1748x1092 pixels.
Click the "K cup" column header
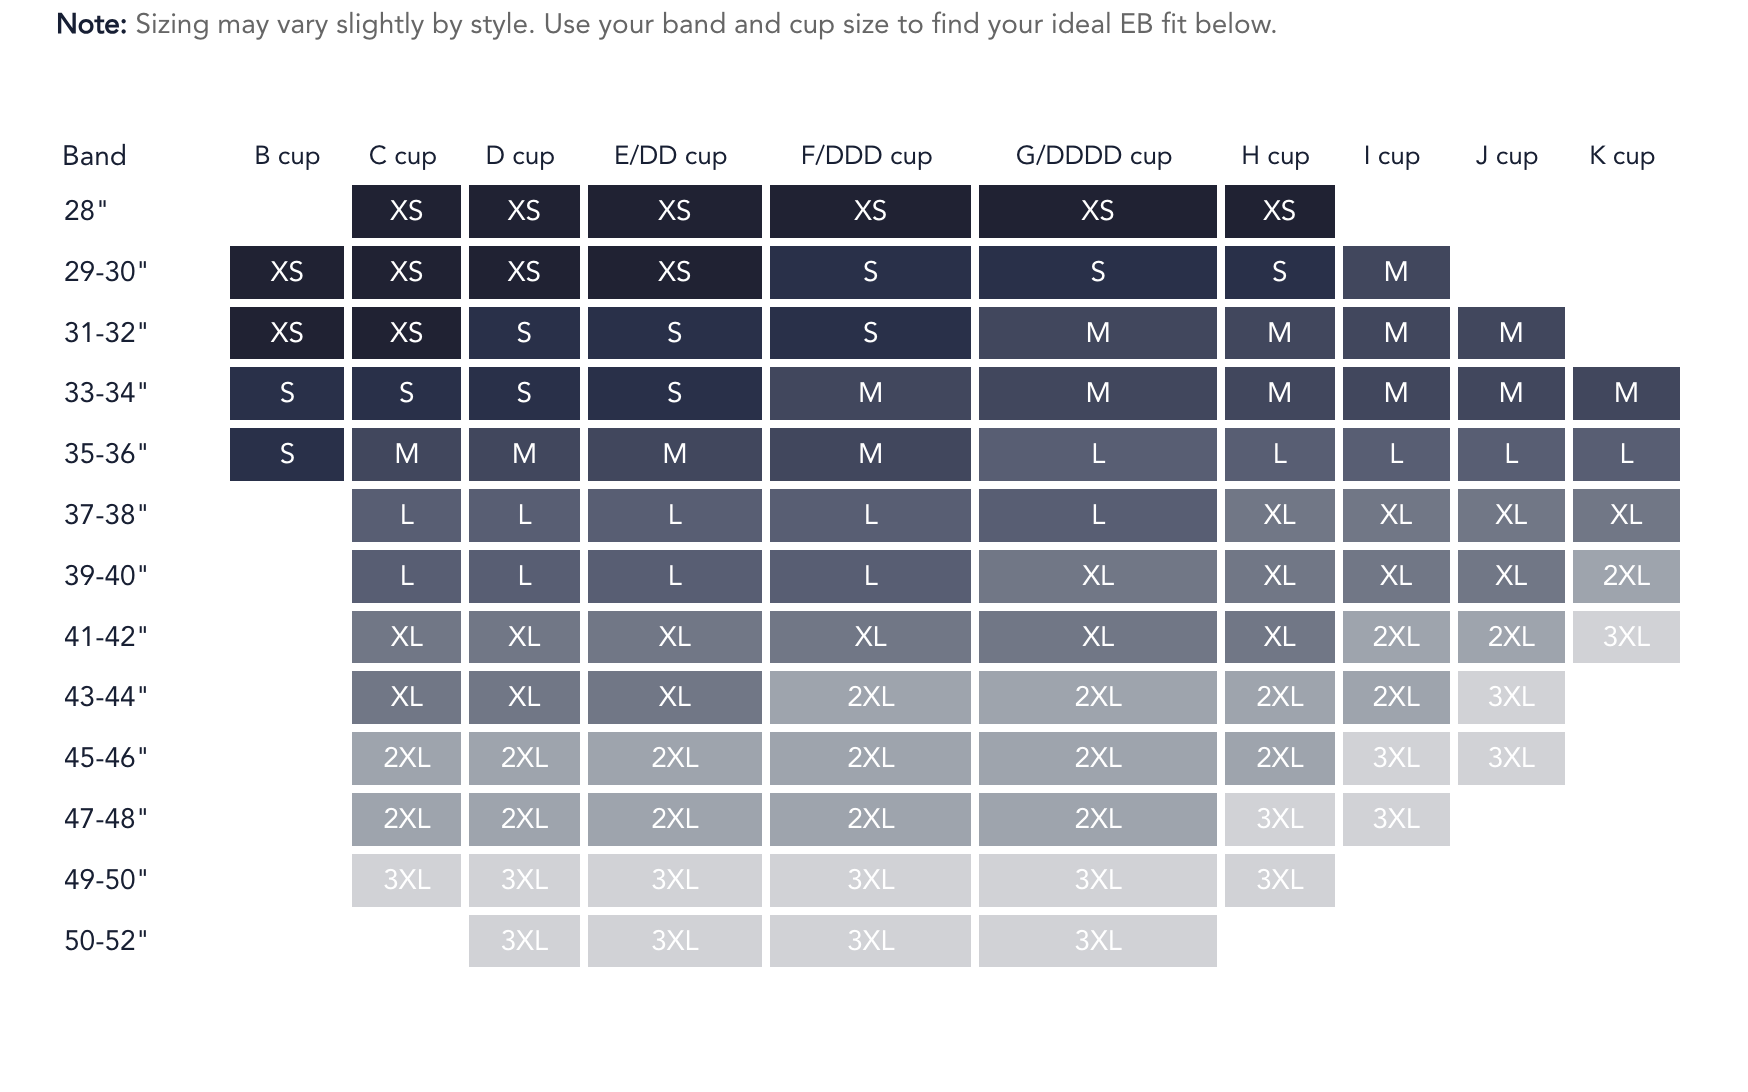[x=1622, y=156]
